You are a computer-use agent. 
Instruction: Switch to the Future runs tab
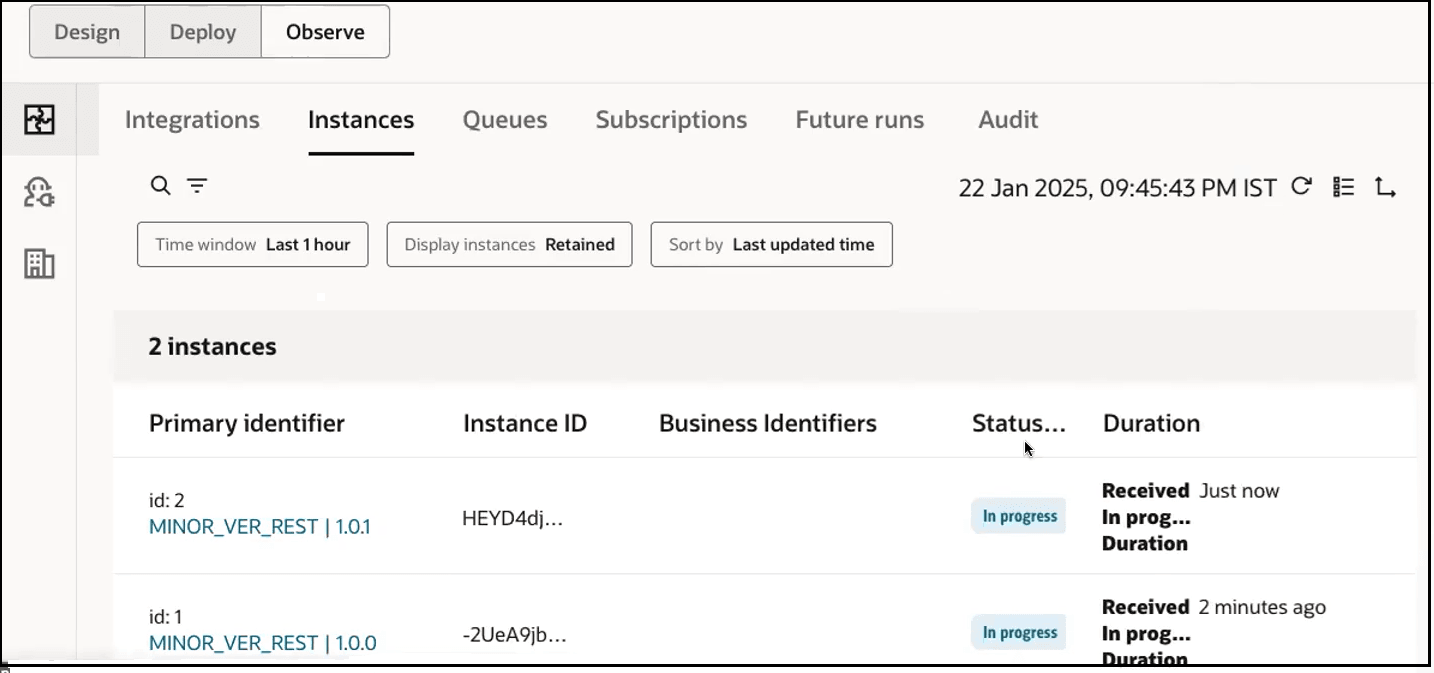click(858, 119)
